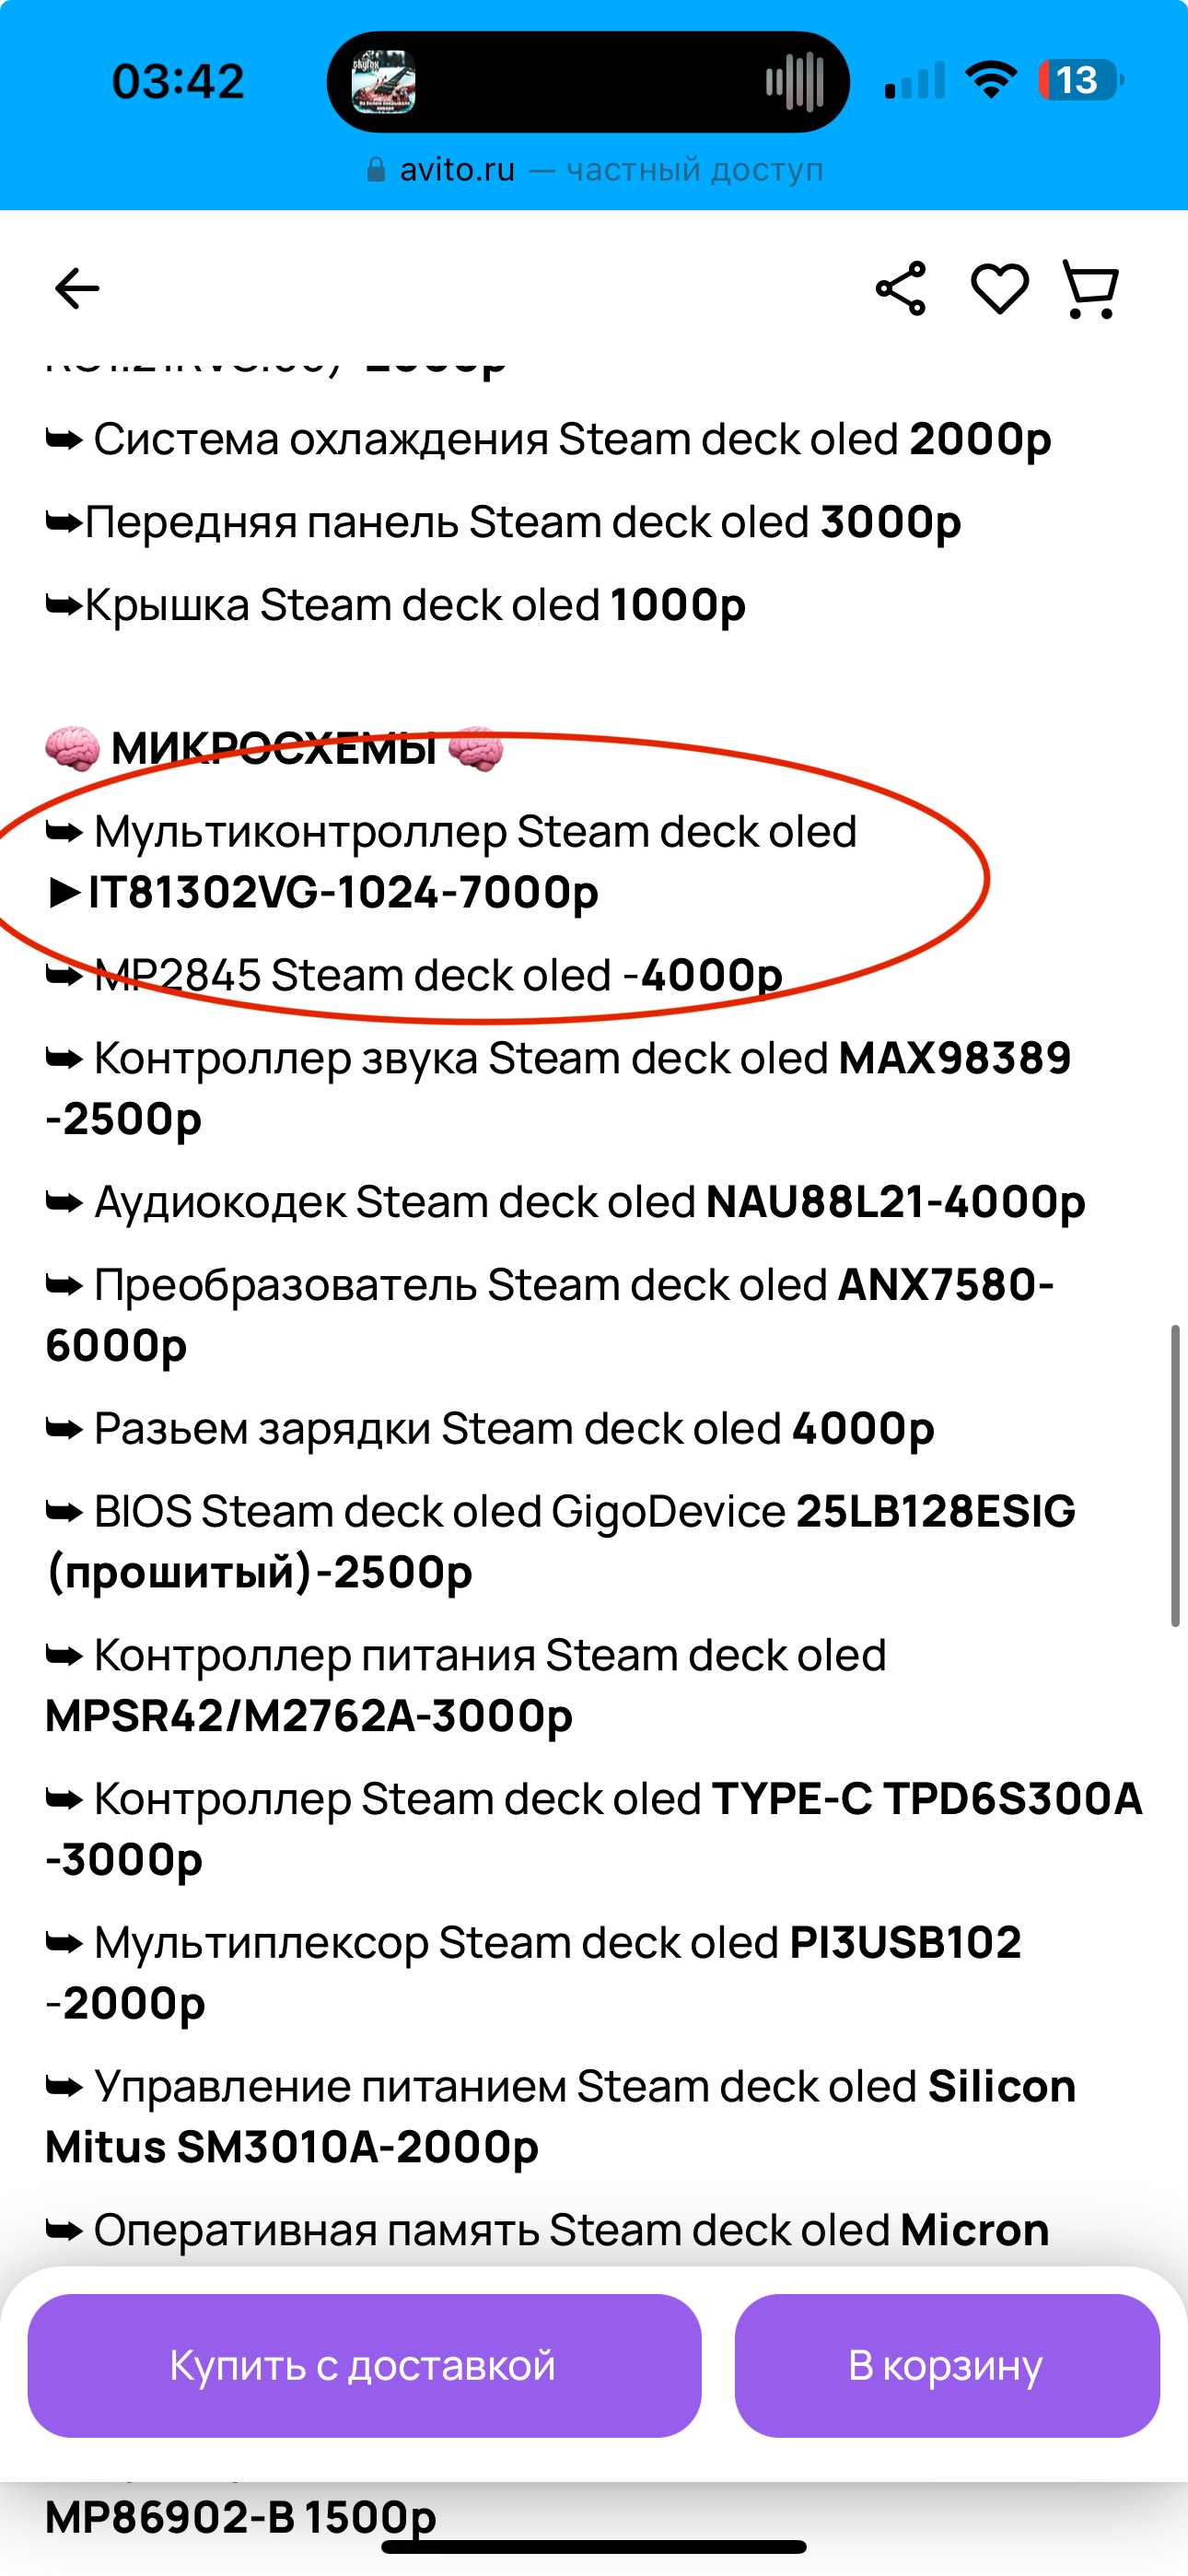The image size is (1188, 2576).
Task: Tap the "МИКРОСХЕМЫ" section heading
Action: pos(273,749)
